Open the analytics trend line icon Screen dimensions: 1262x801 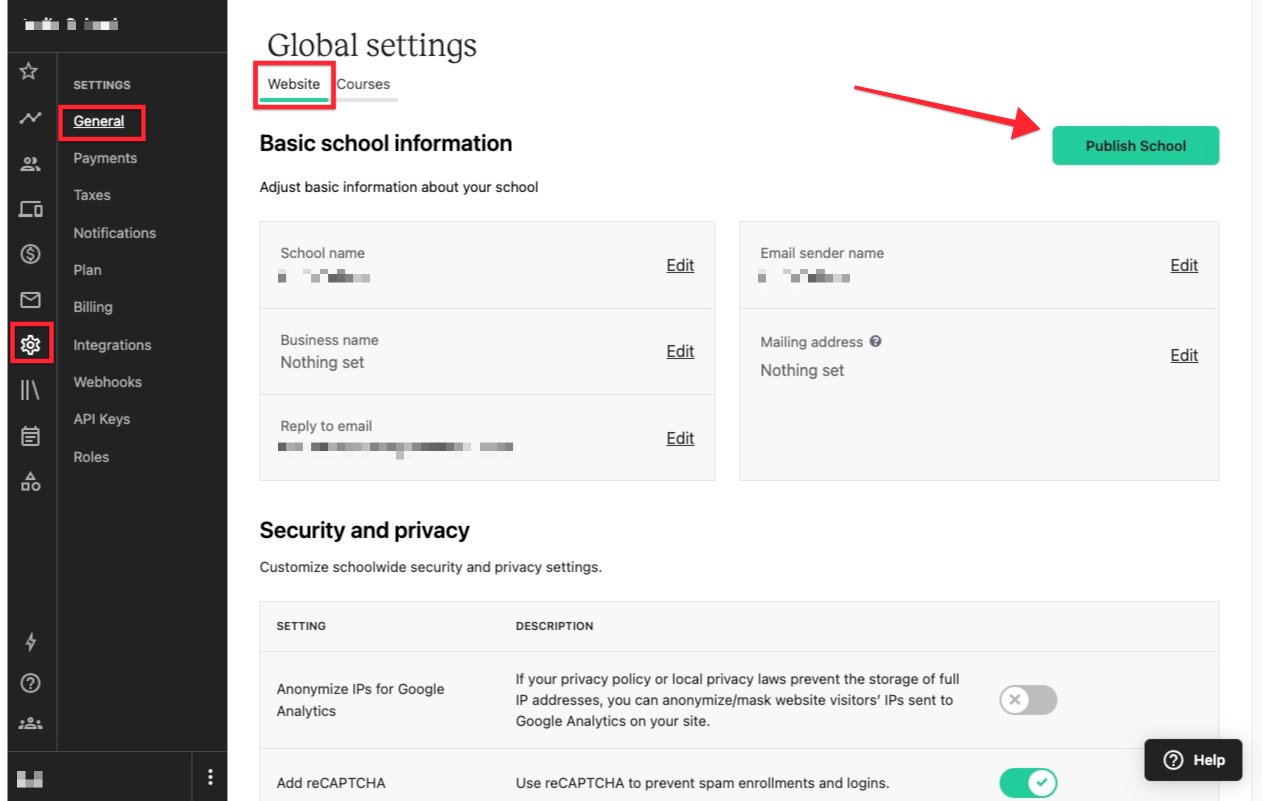30,118
